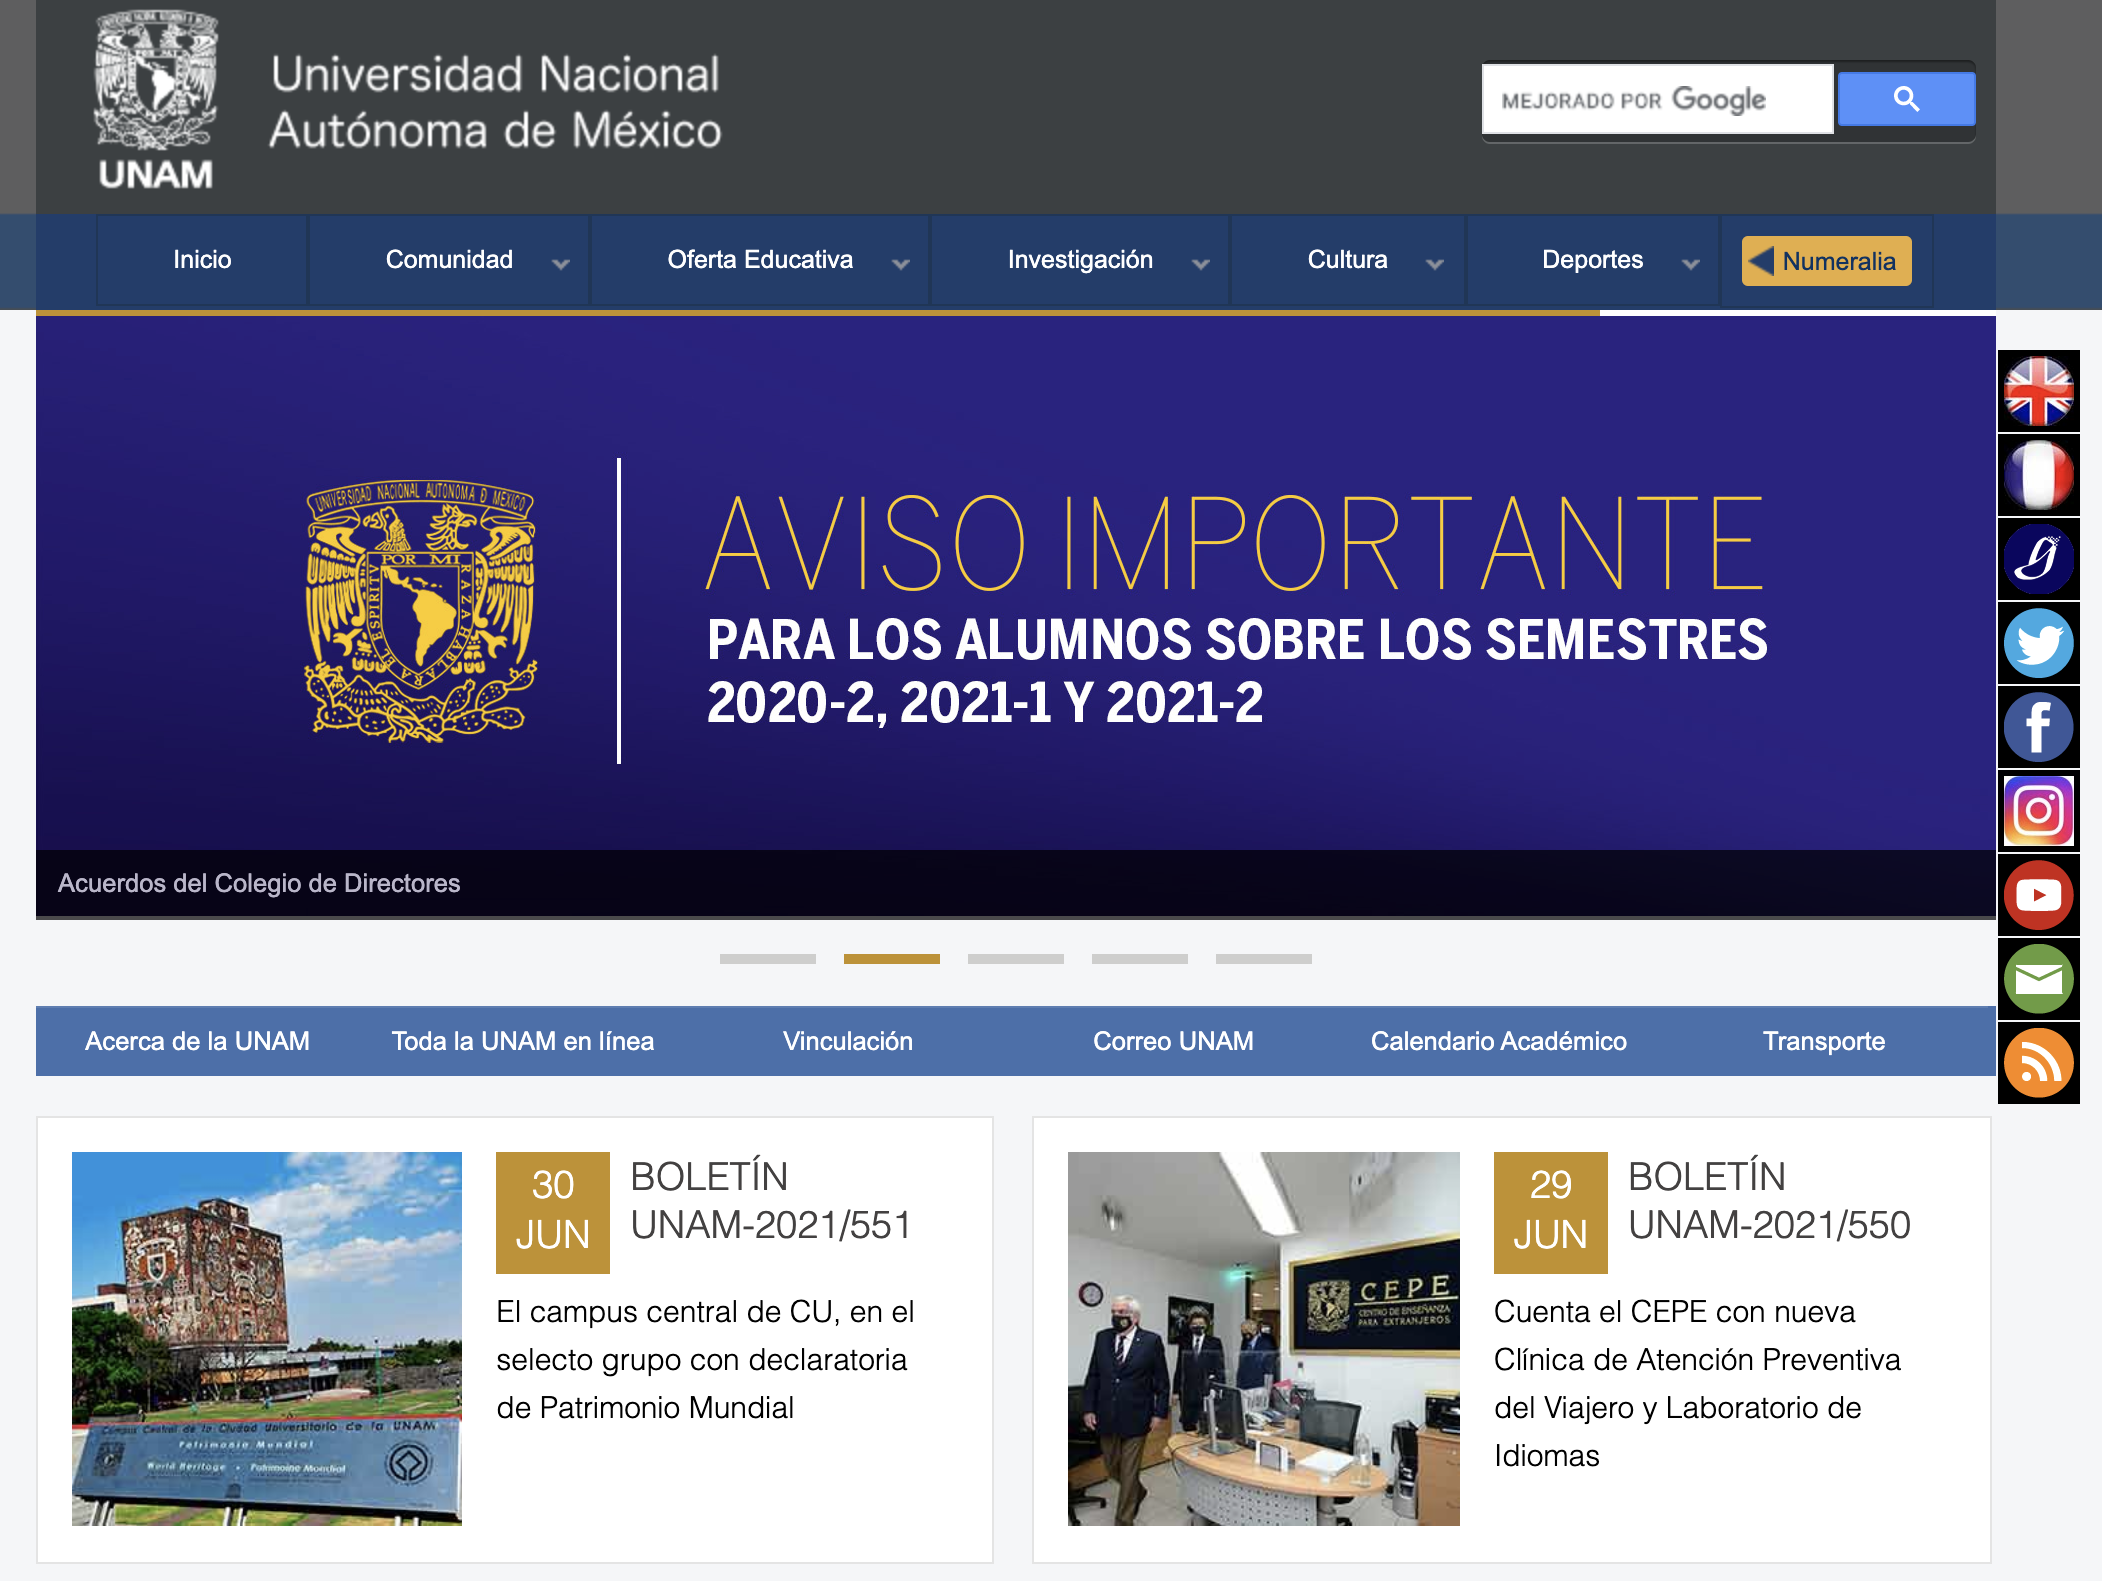The height and width of the screenshot is (1581, 2102).
Task: Expand the Deportes menu chevron
Action: coord(1691,264)
